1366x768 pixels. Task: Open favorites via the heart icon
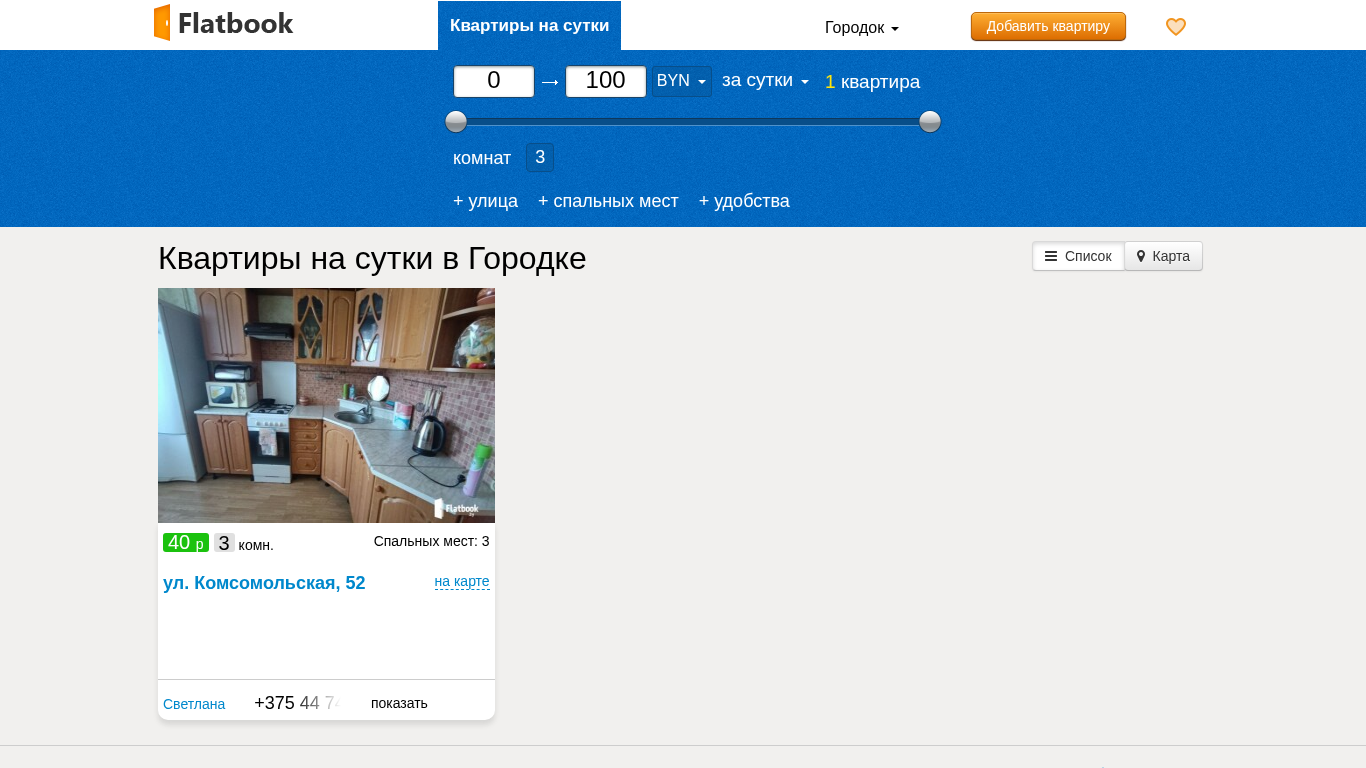tap(1176, 27)
